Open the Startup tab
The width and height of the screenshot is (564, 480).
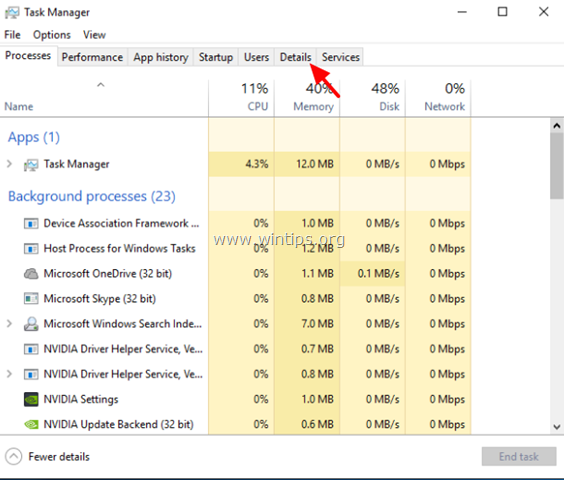[216, 57]
